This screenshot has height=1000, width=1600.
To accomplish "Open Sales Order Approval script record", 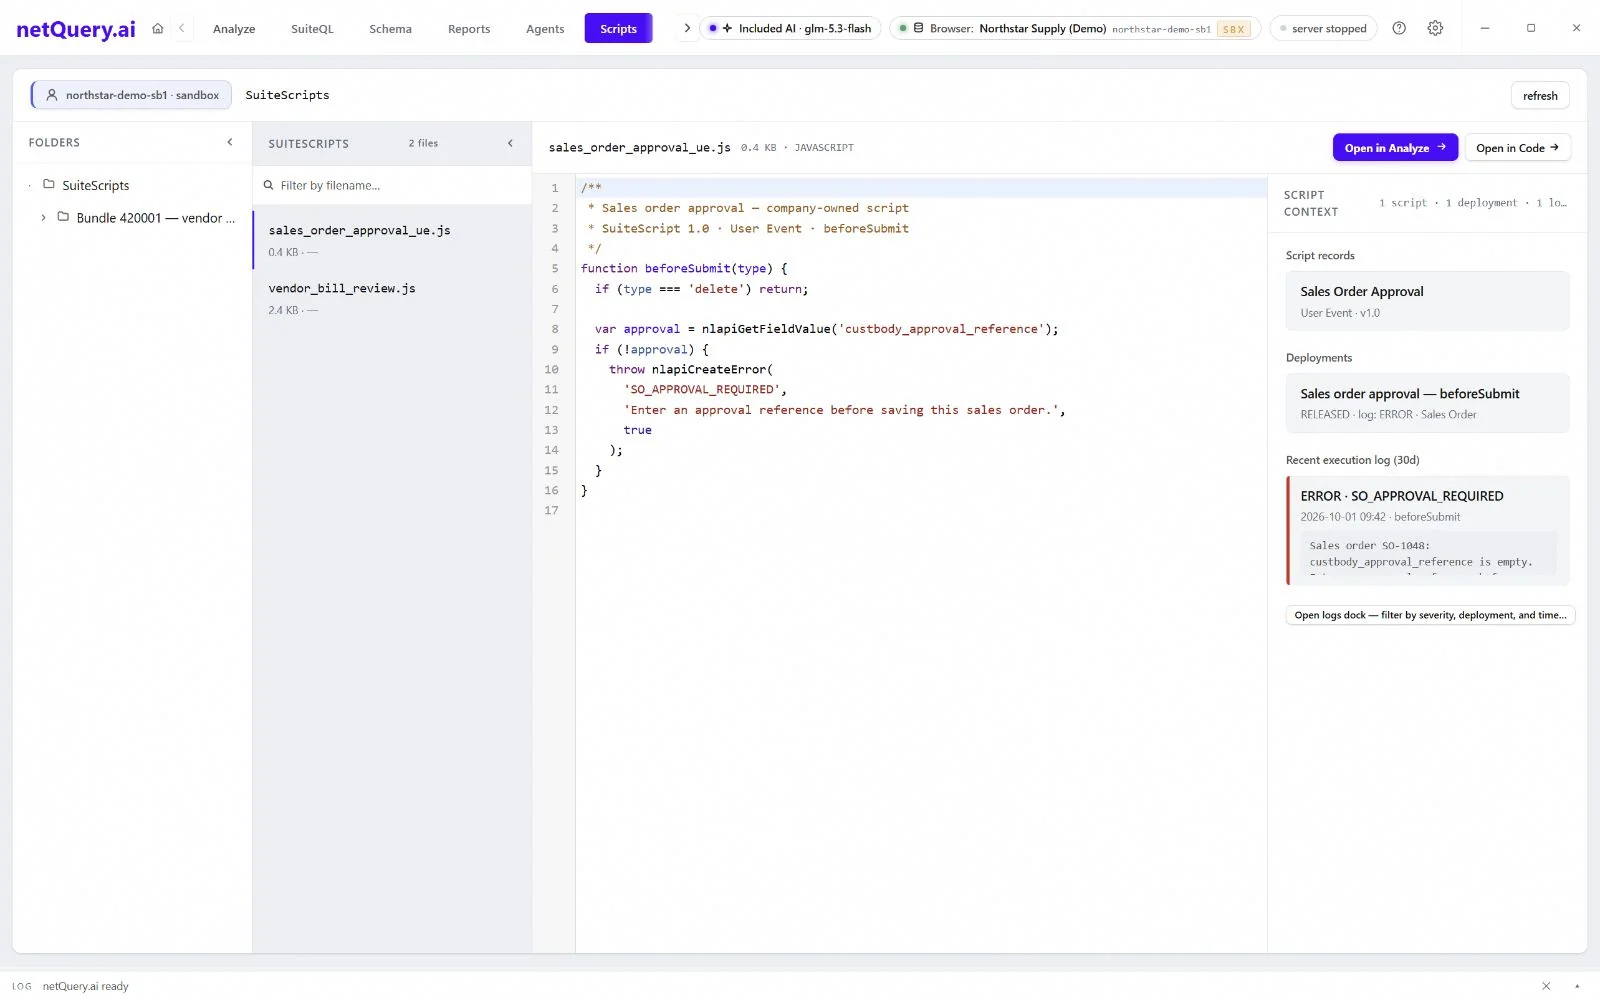I will click(x=1427, y=301).
